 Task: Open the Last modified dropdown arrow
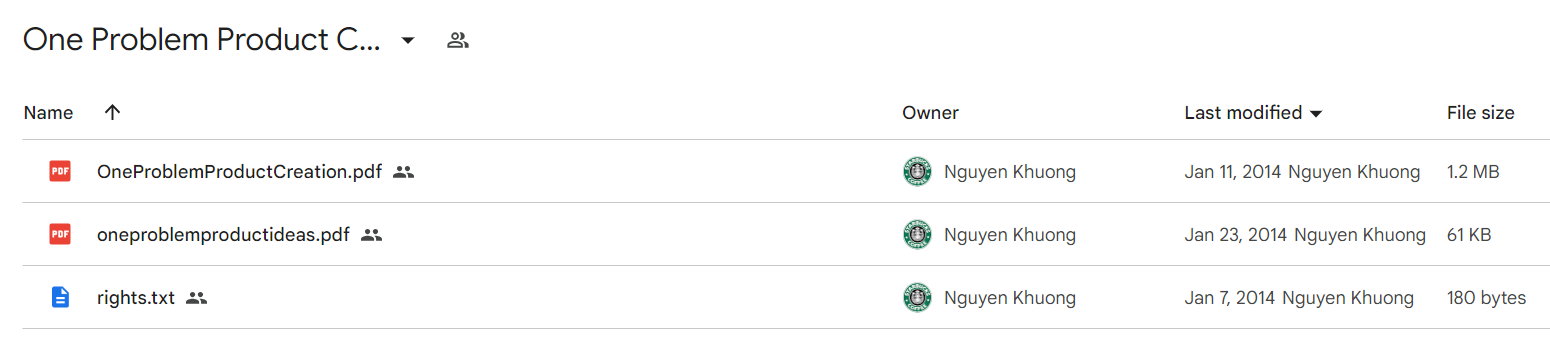[x=1316, y=113]
